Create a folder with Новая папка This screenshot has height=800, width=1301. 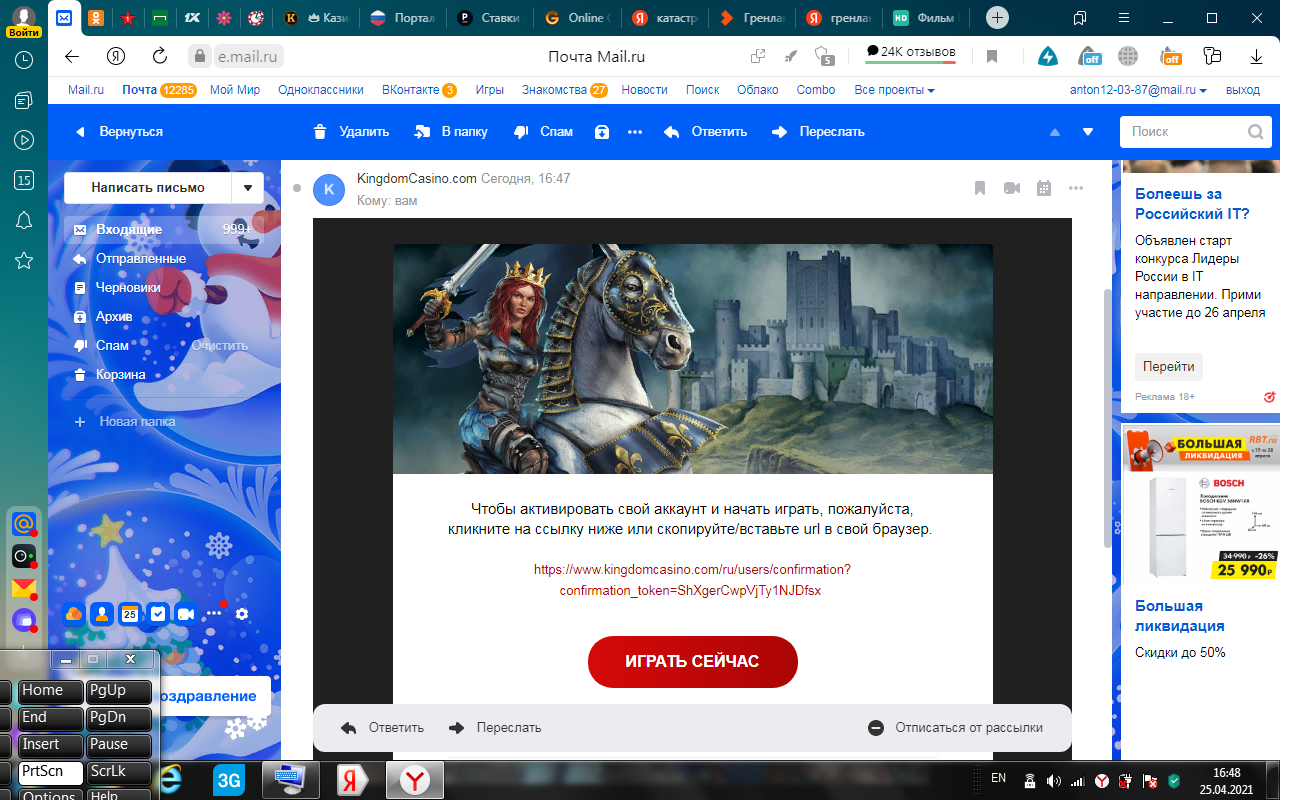coord(125,421)
